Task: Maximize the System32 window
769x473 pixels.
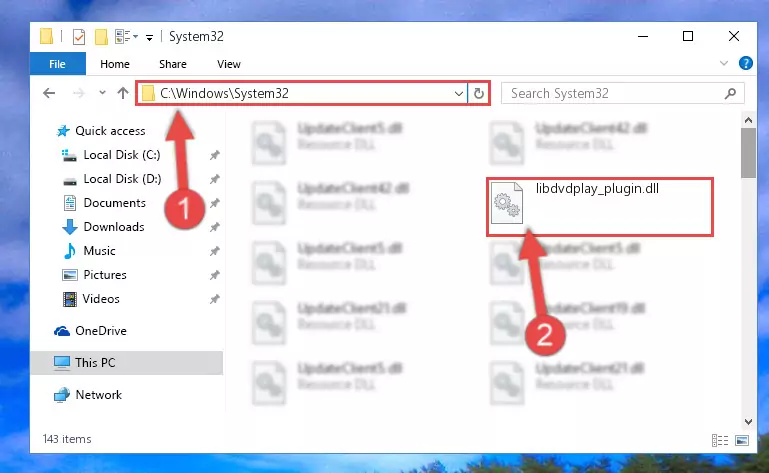Action: [688, 36]
